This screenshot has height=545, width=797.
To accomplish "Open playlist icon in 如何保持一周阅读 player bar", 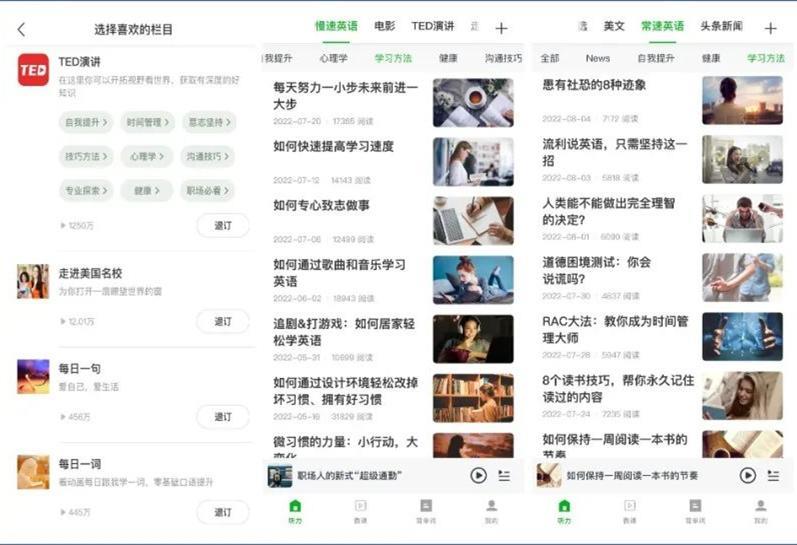I will (x=773, y=475).
